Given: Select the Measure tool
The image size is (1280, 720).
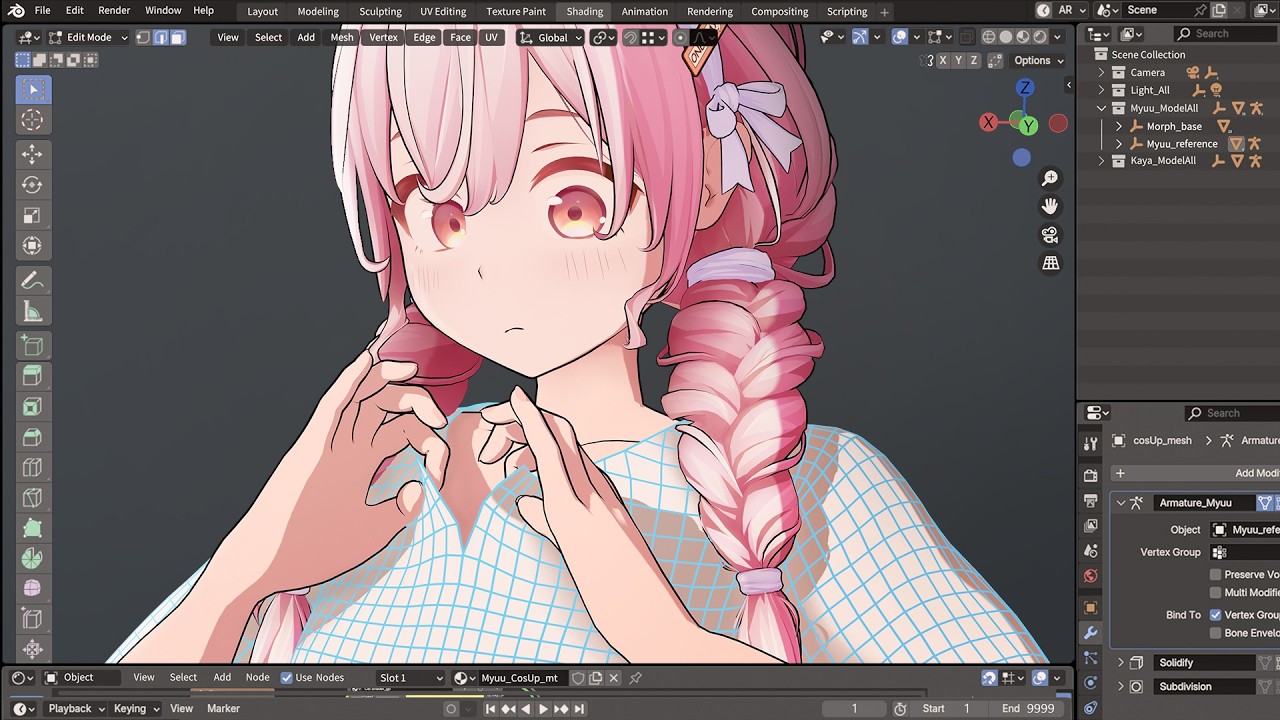Looking at the screenshot, I should 32,312.
